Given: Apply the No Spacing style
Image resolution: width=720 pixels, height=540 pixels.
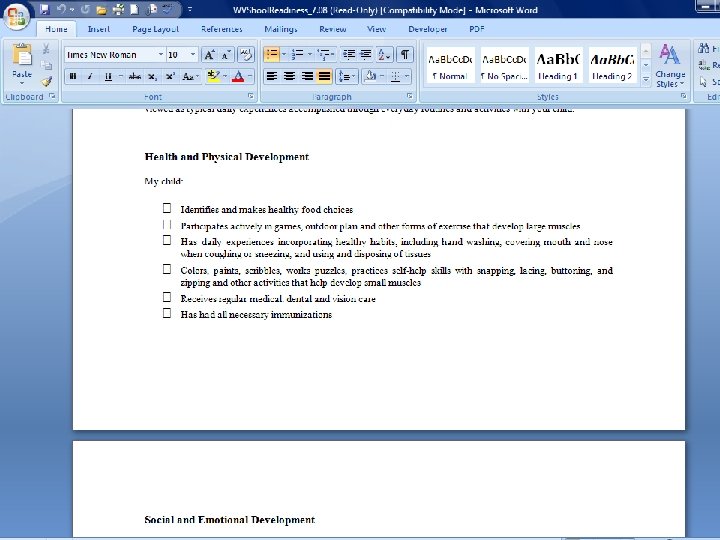Looking at the screenshot, I should (x=504, y=65).
